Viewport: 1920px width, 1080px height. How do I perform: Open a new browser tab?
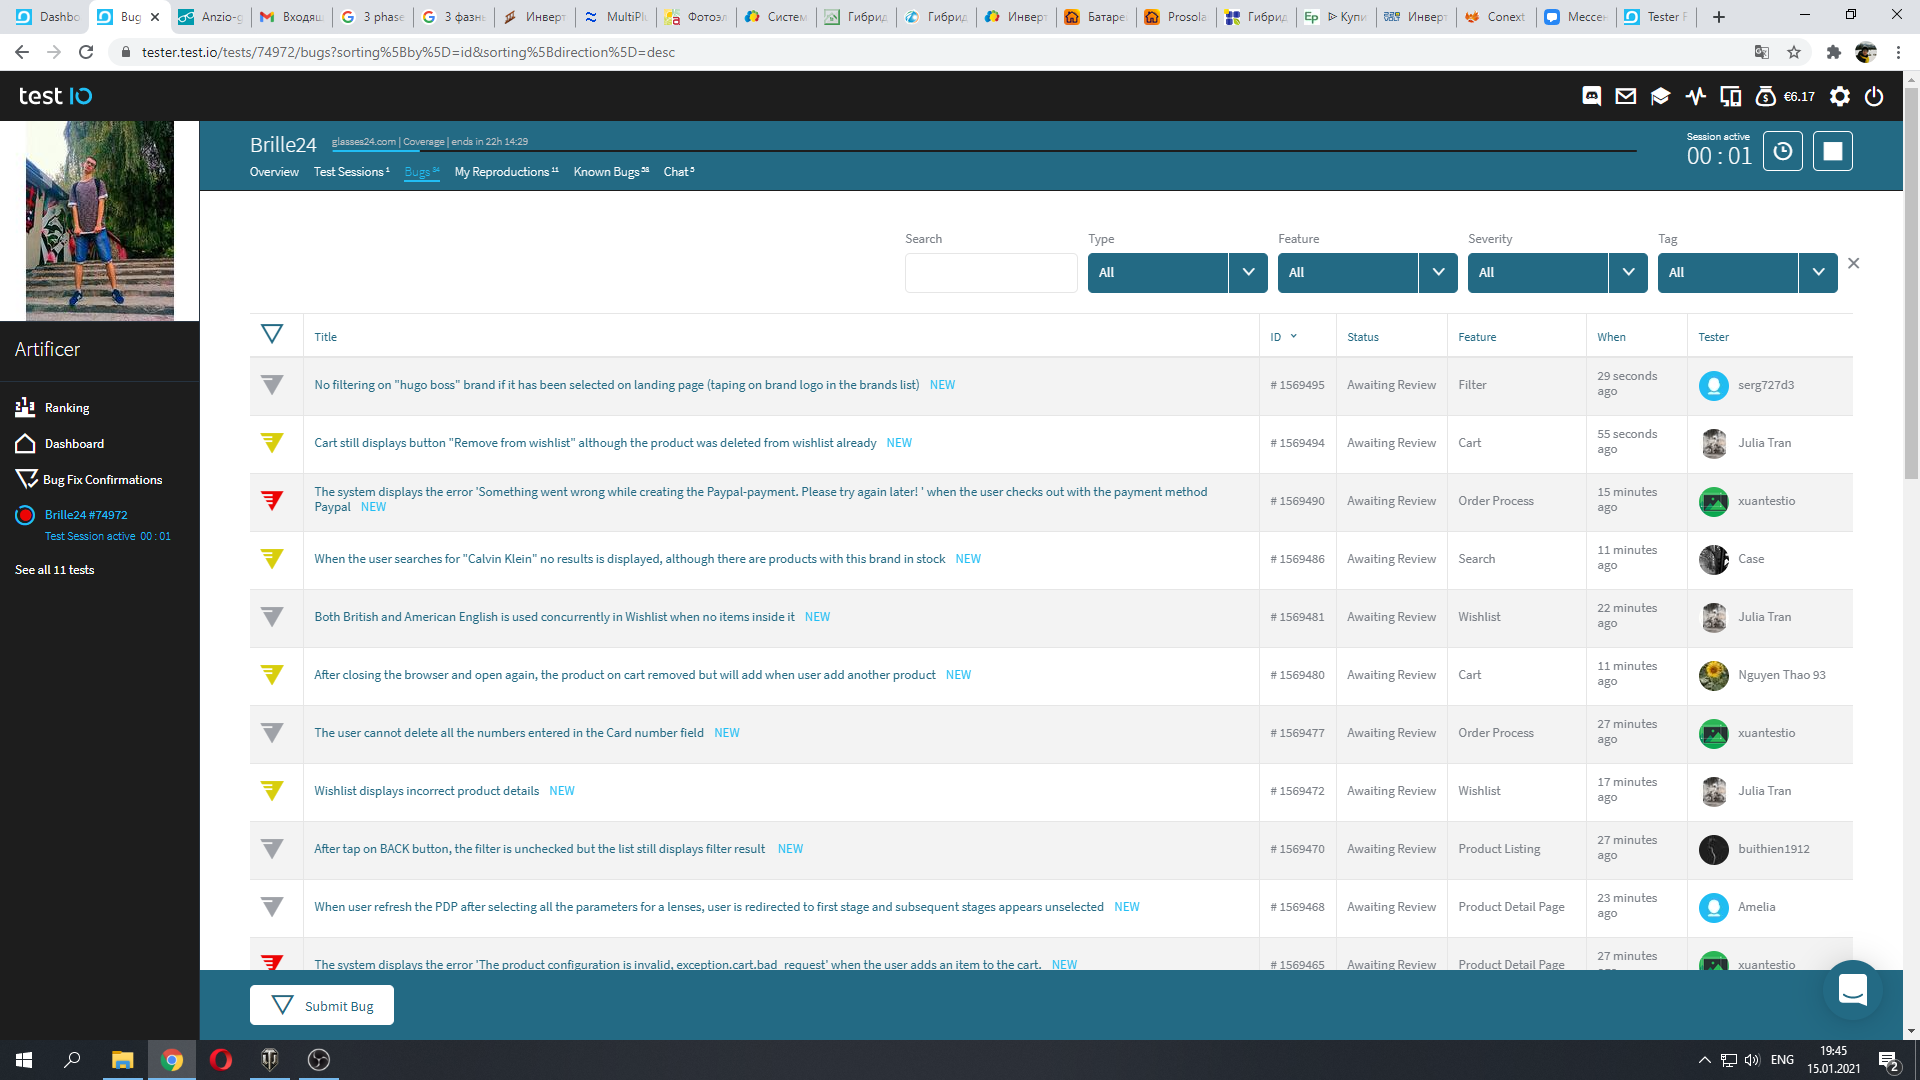[x=1719, y=17]
